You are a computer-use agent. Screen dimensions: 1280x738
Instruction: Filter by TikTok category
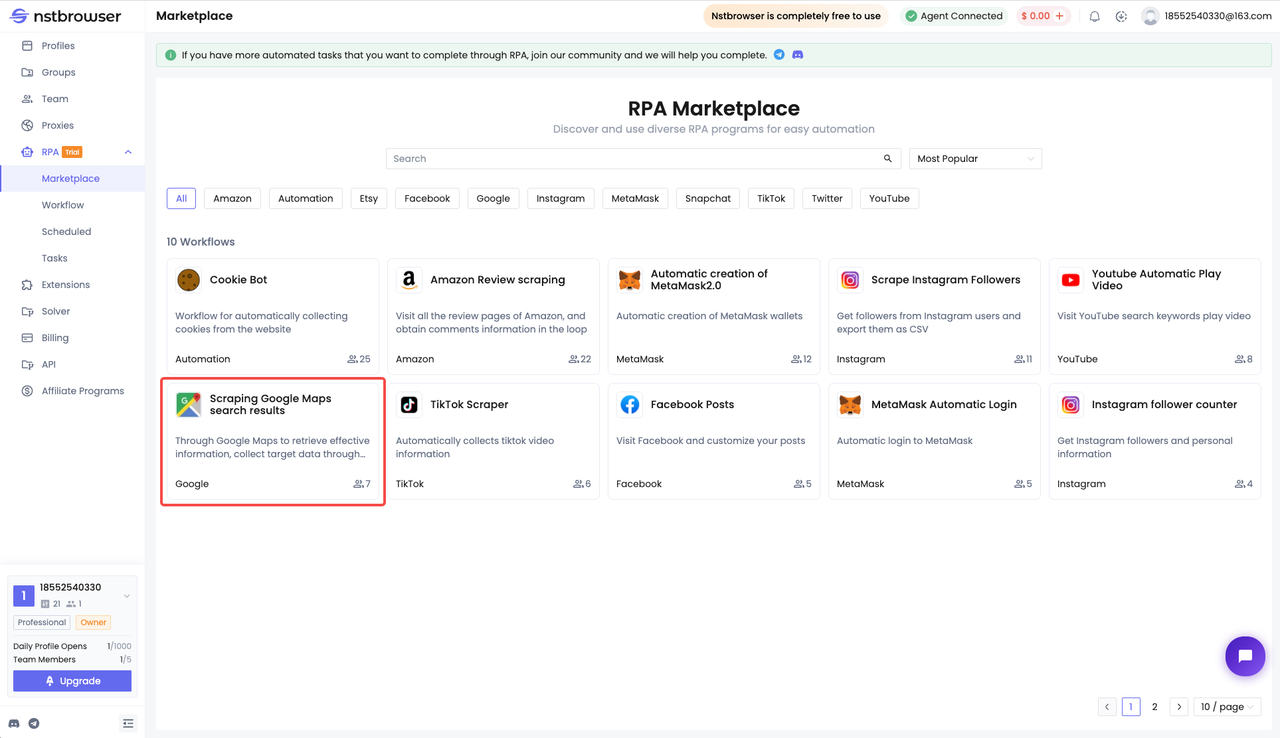(x=771, y=198)
